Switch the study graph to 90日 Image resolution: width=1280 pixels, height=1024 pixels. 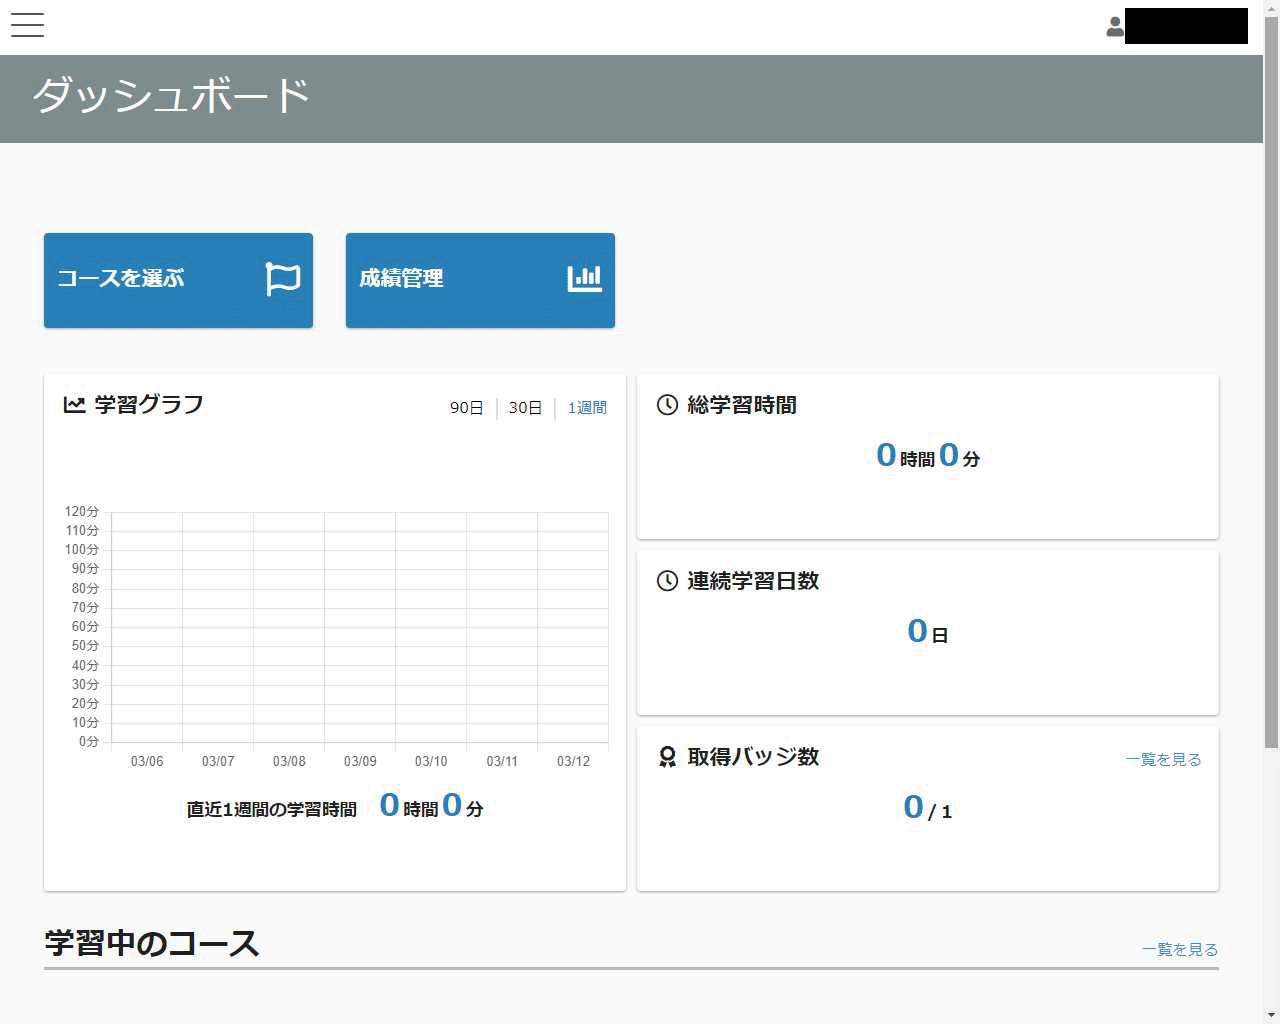point(466,408)
